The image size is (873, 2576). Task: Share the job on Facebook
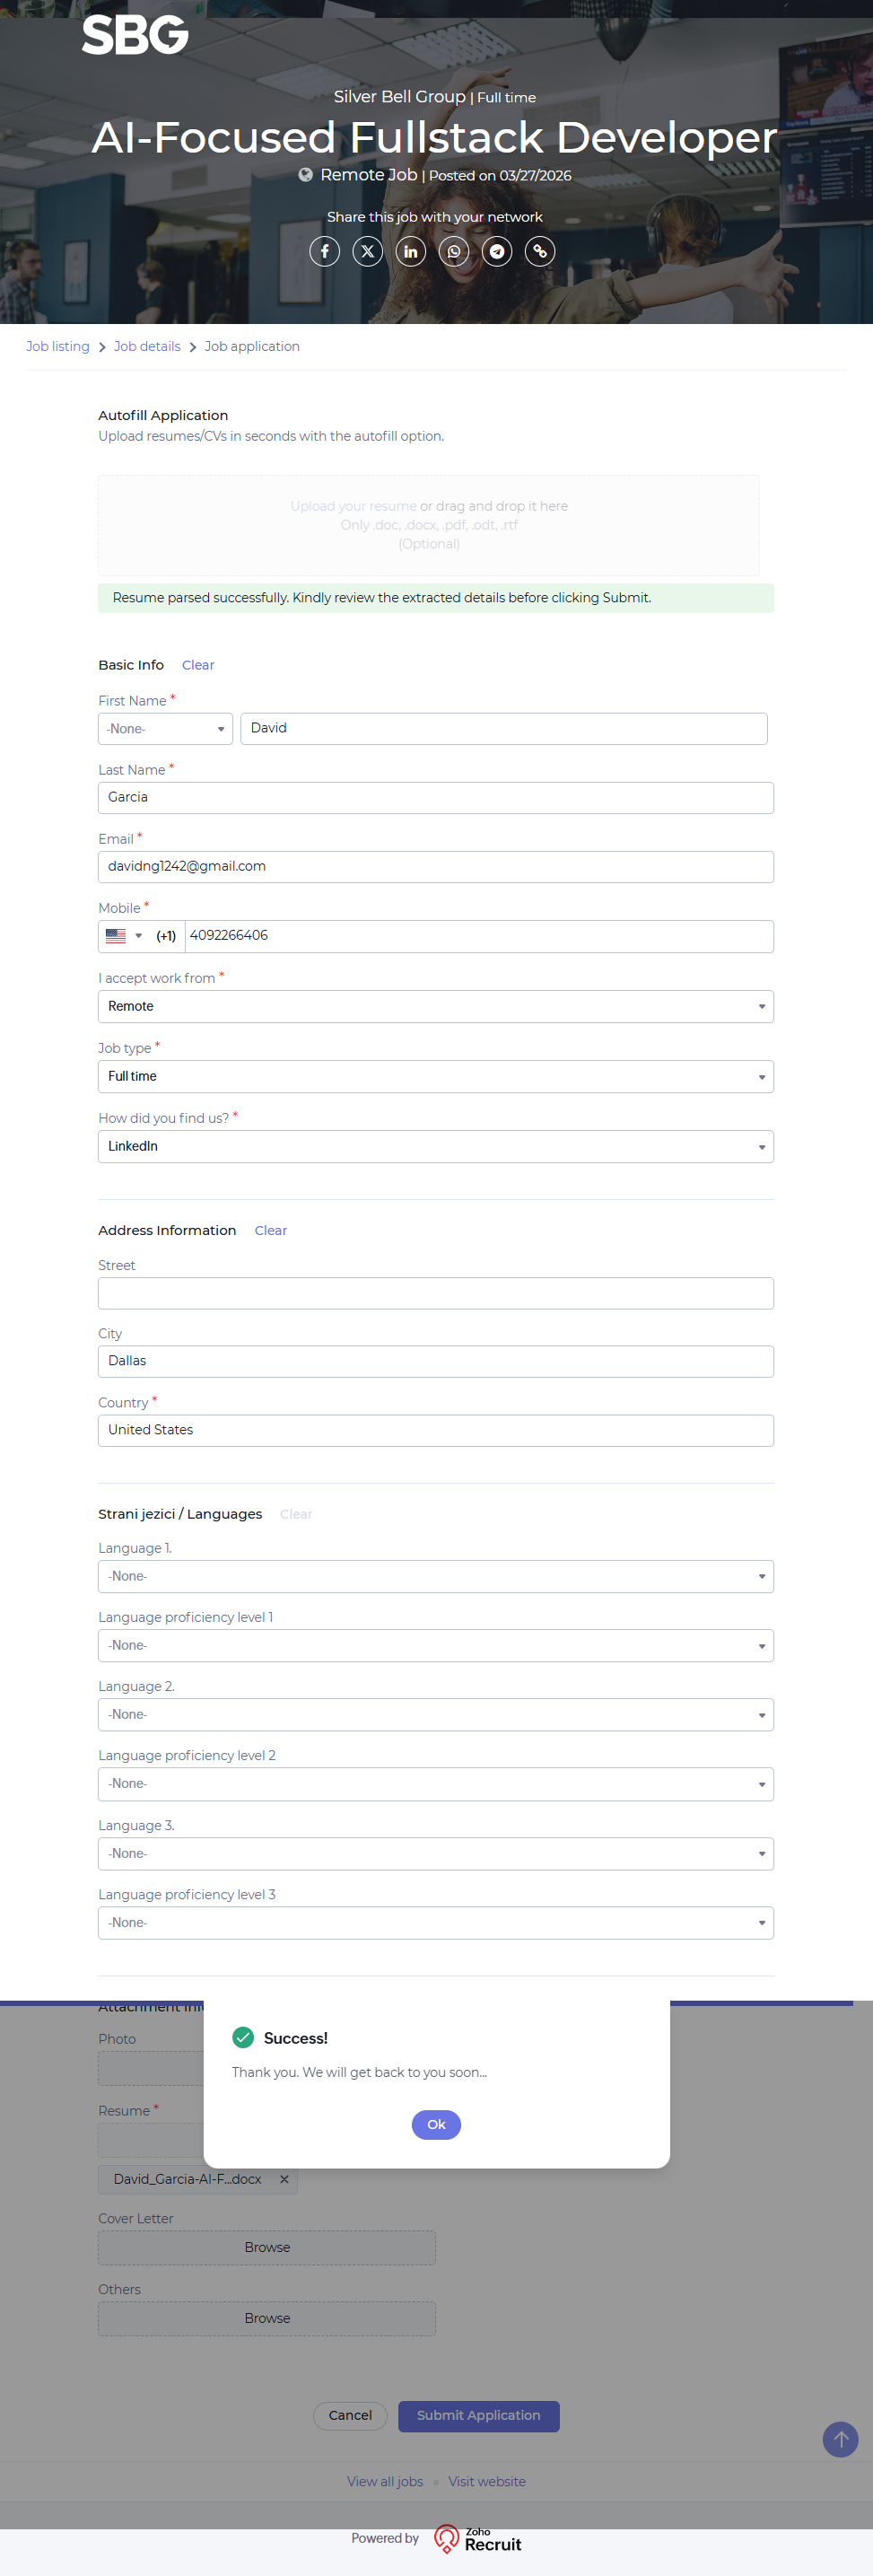coord(324,251)
